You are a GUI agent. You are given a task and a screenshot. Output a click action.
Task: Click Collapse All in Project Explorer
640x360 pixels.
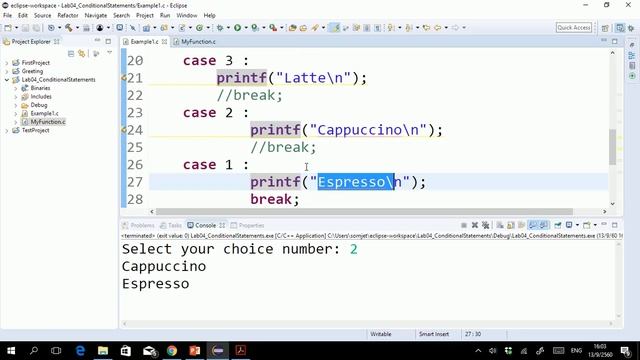click(71, 53)
